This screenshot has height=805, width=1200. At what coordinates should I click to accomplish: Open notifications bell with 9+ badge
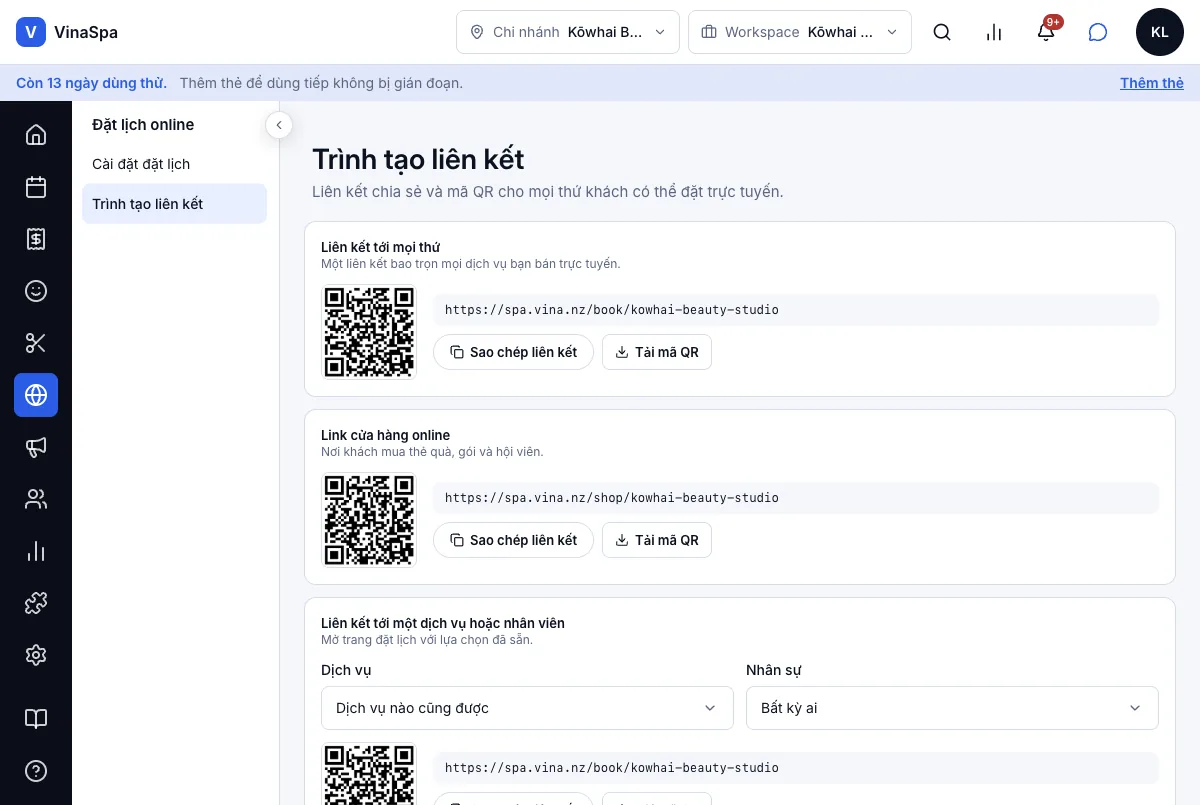[x=1046, y=32]
